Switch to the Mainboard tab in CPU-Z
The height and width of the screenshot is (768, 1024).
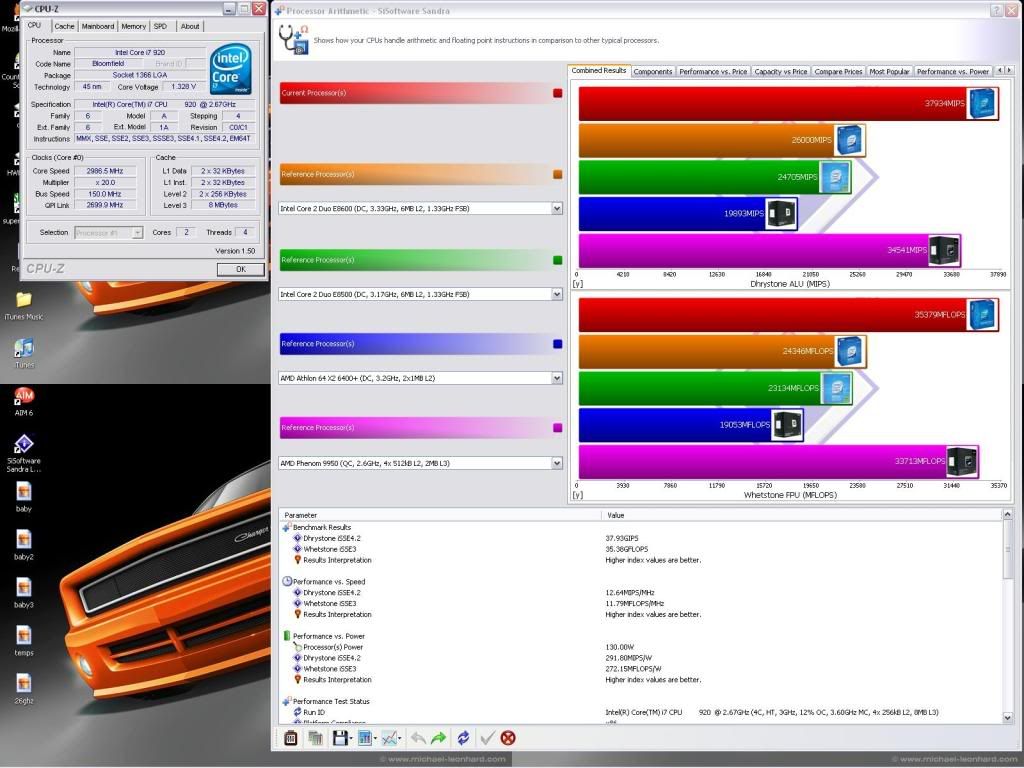98,26
